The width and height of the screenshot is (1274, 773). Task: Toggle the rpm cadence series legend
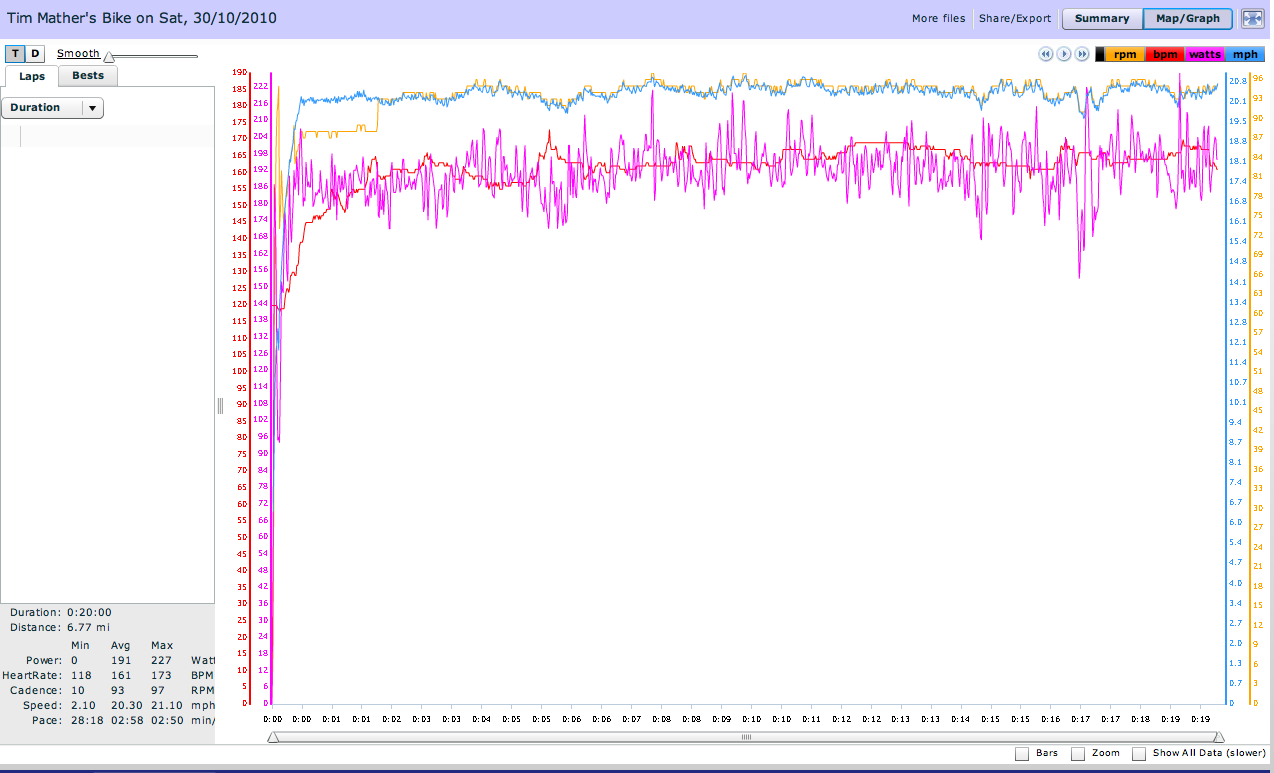coord(1124,54)
